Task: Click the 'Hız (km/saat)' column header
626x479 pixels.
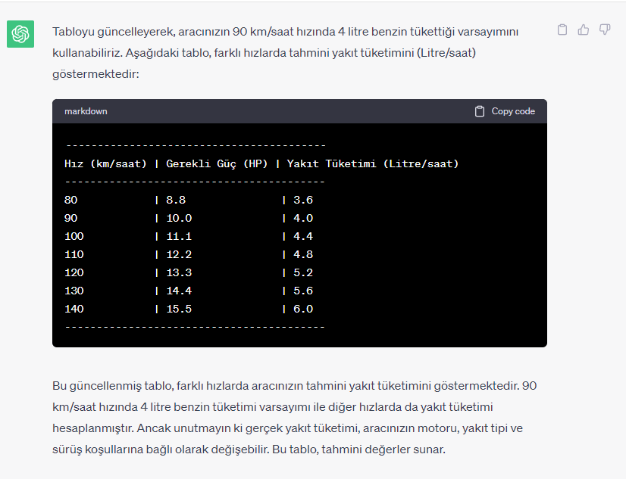Action: point(105,163)
